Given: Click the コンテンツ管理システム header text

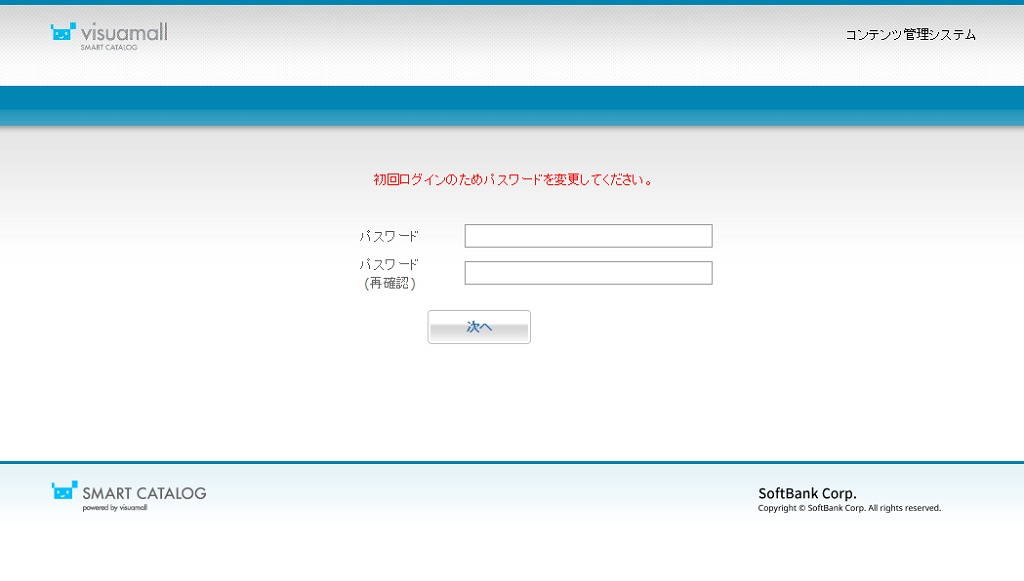Looking at the screenshot, I should [910, 35].
